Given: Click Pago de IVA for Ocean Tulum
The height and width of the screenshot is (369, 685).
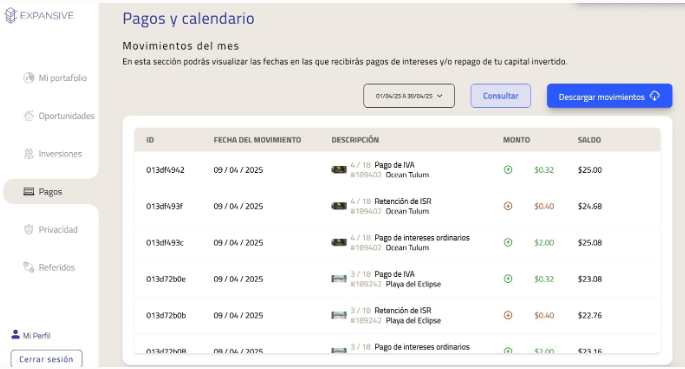Looking at the screenshot, I should click(x=394, y=165).
